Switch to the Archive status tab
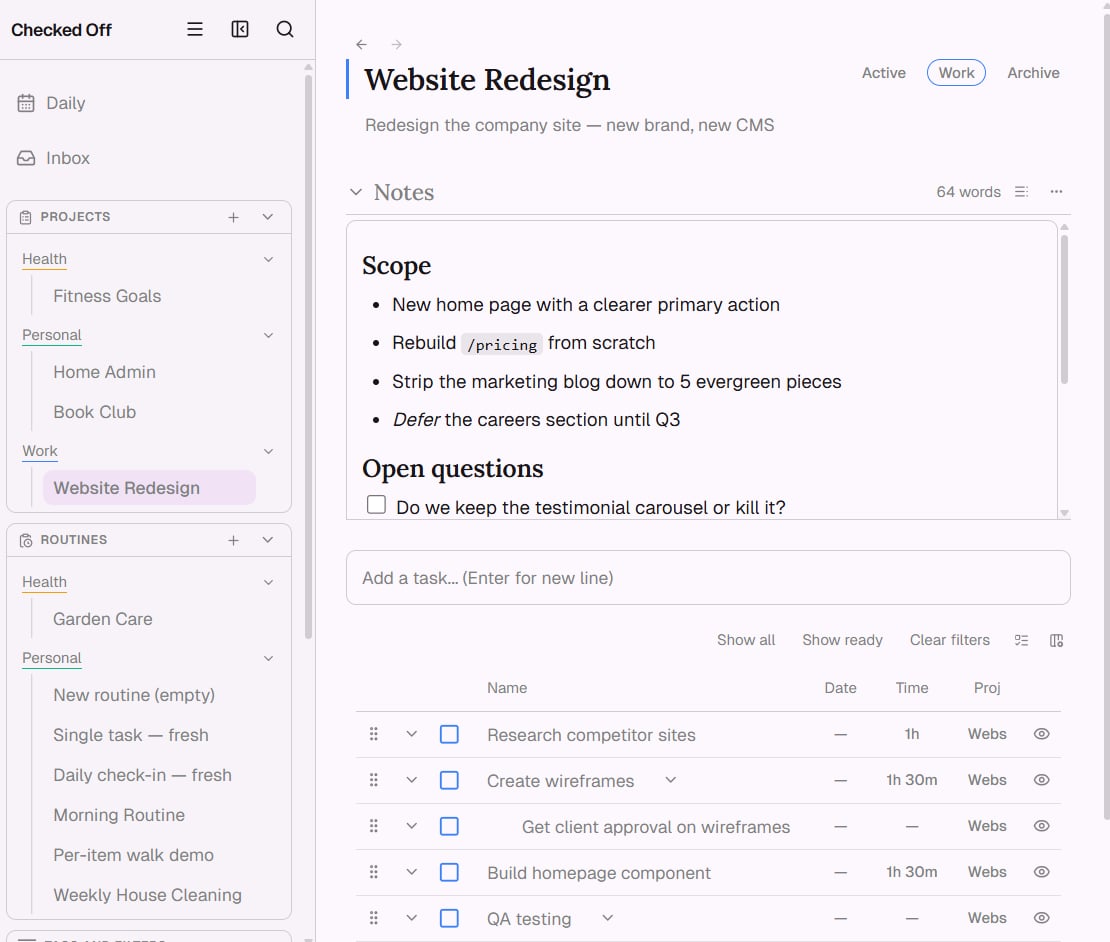This screenshot has height=942, width=1110. [x=1033, y=73]
